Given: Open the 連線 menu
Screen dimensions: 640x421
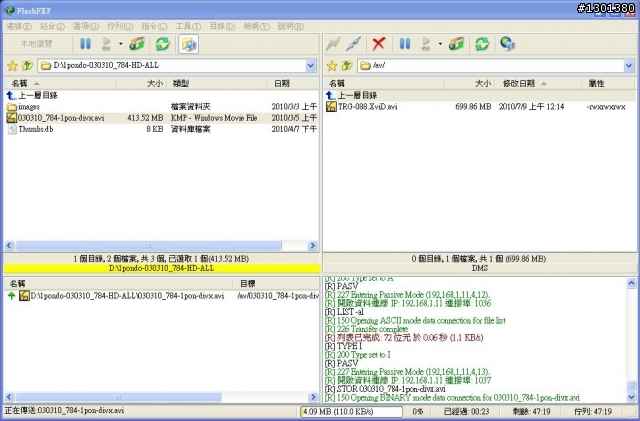Looking at the screenshot, I should [19, 26].
